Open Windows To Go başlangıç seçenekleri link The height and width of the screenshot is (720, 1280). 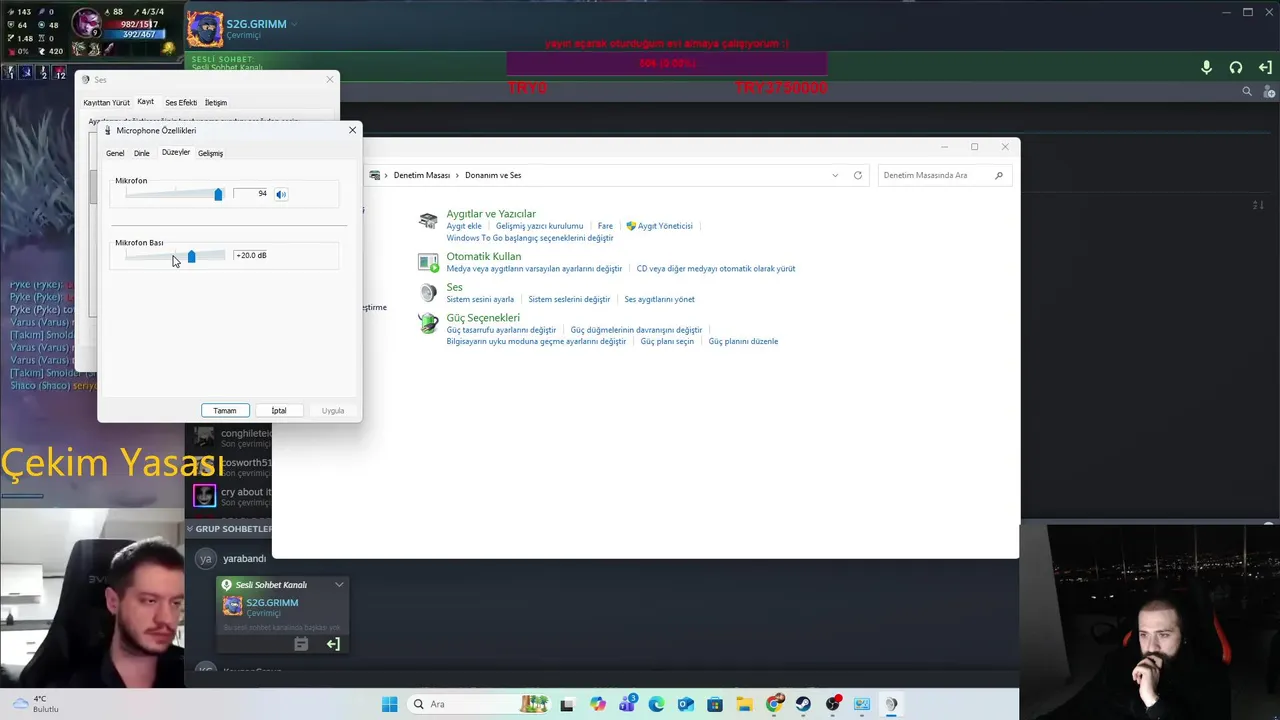(530, 238)
